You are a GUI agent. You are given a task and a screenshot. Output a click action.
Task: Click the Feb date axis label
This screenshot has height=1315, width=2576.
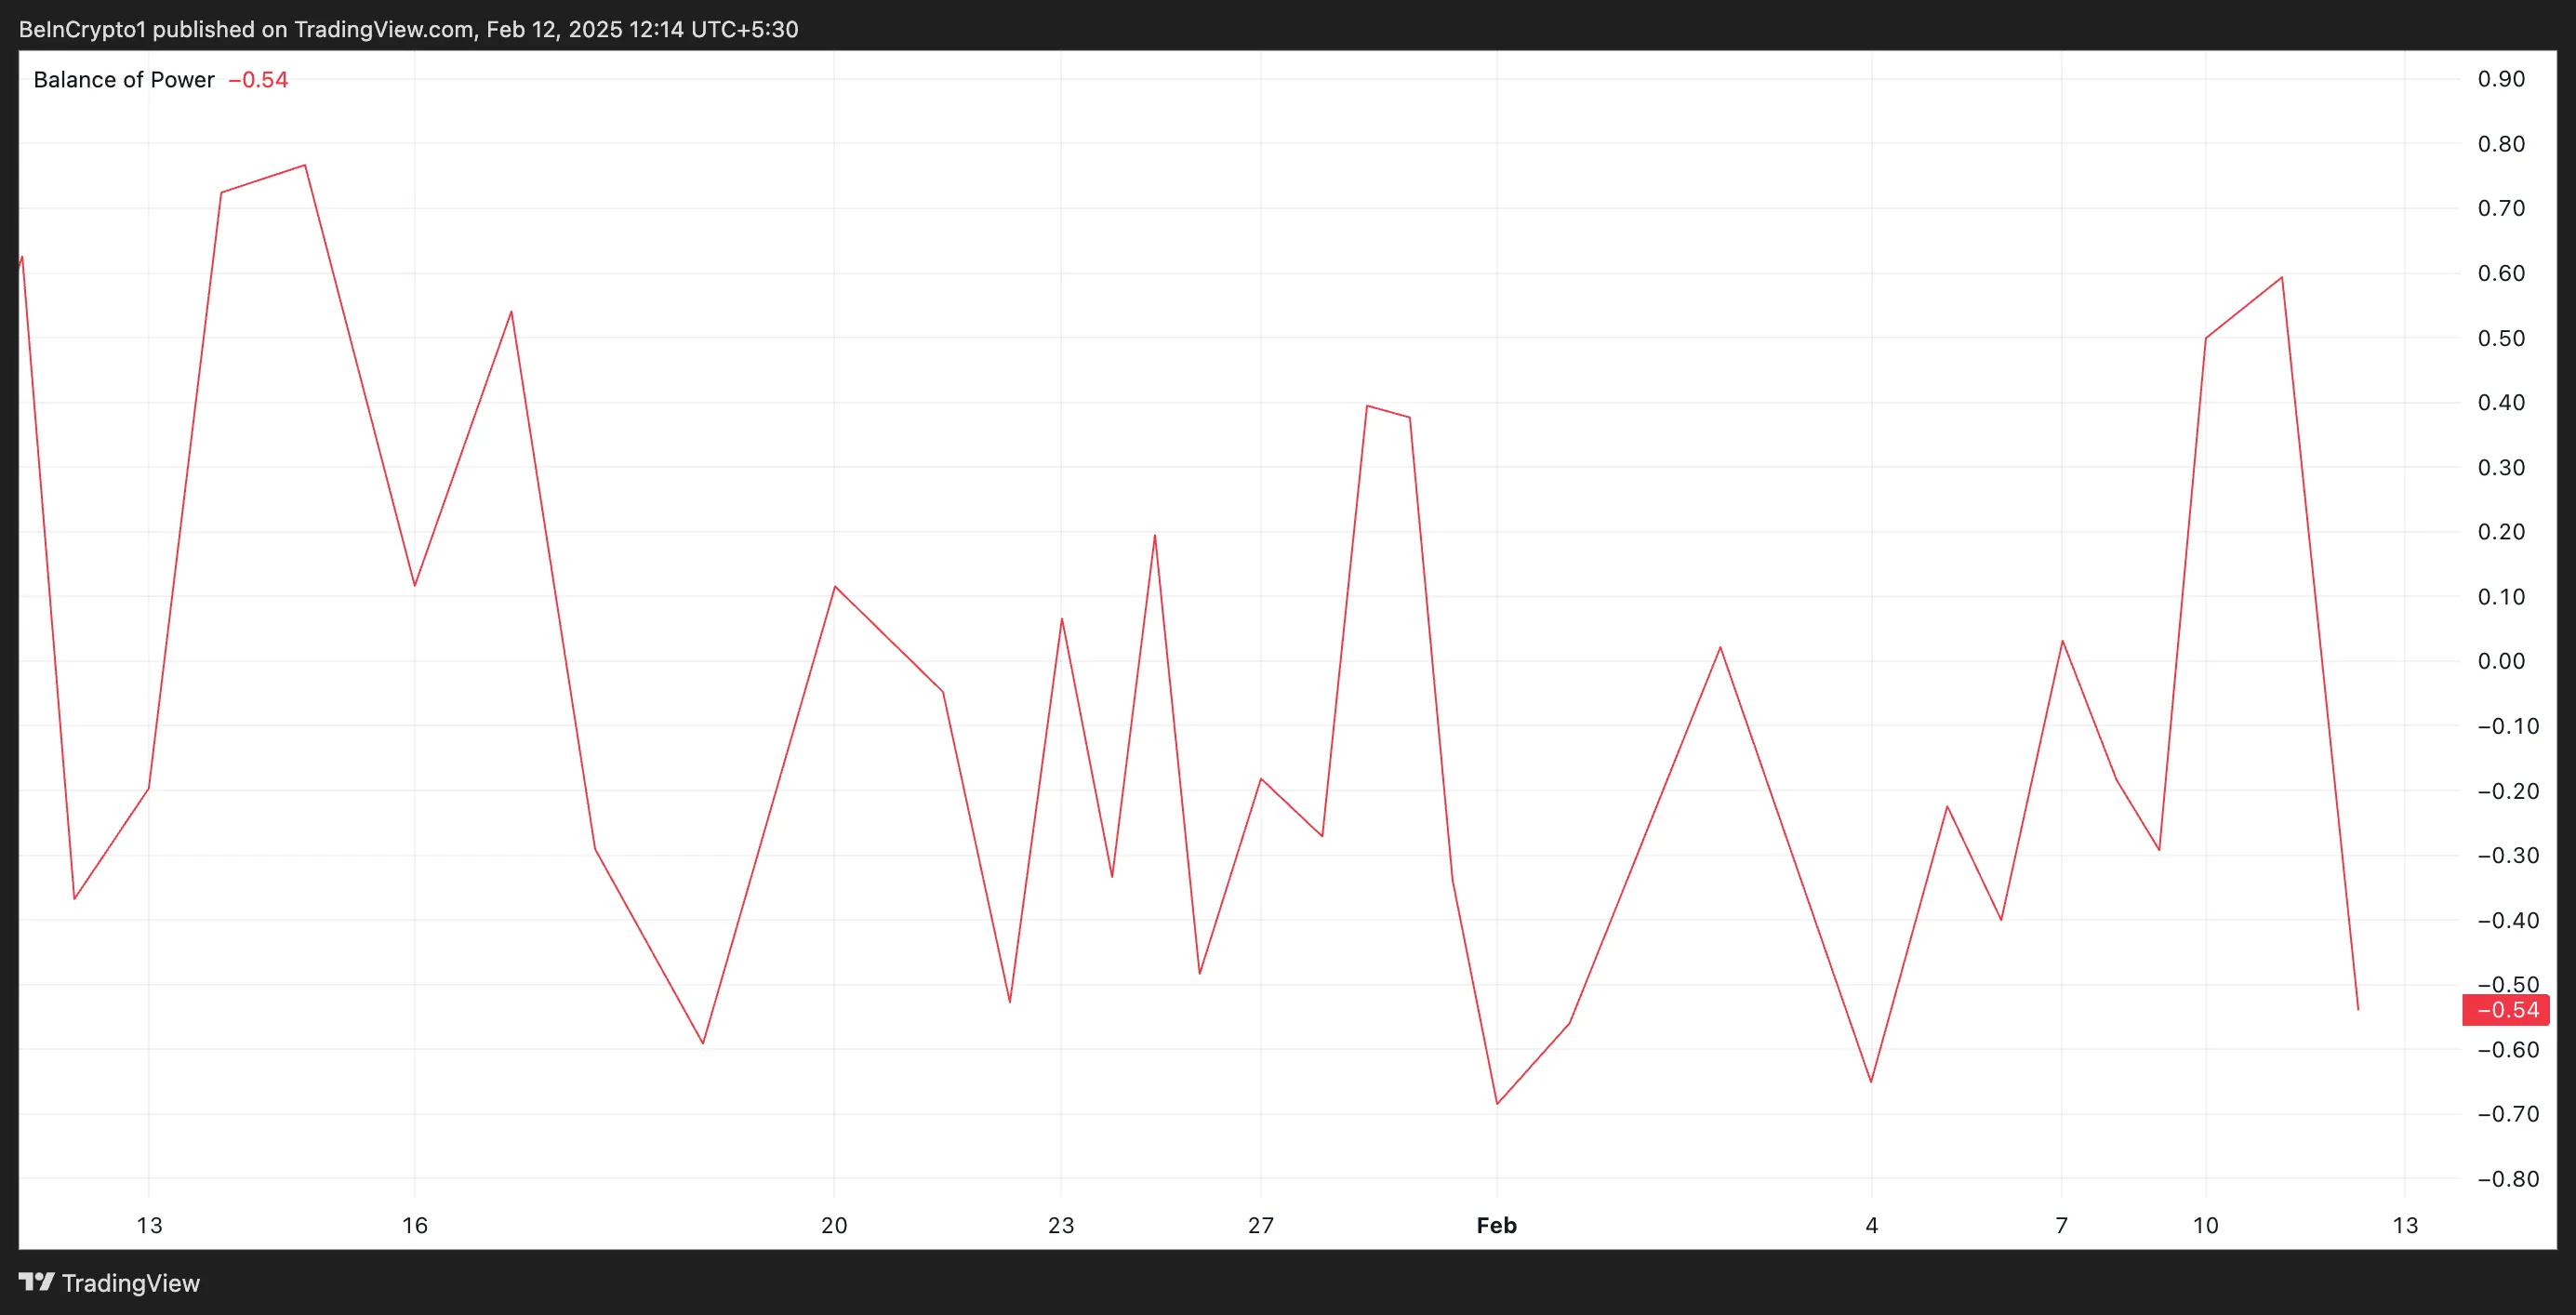click(x=1496, y=1226)
